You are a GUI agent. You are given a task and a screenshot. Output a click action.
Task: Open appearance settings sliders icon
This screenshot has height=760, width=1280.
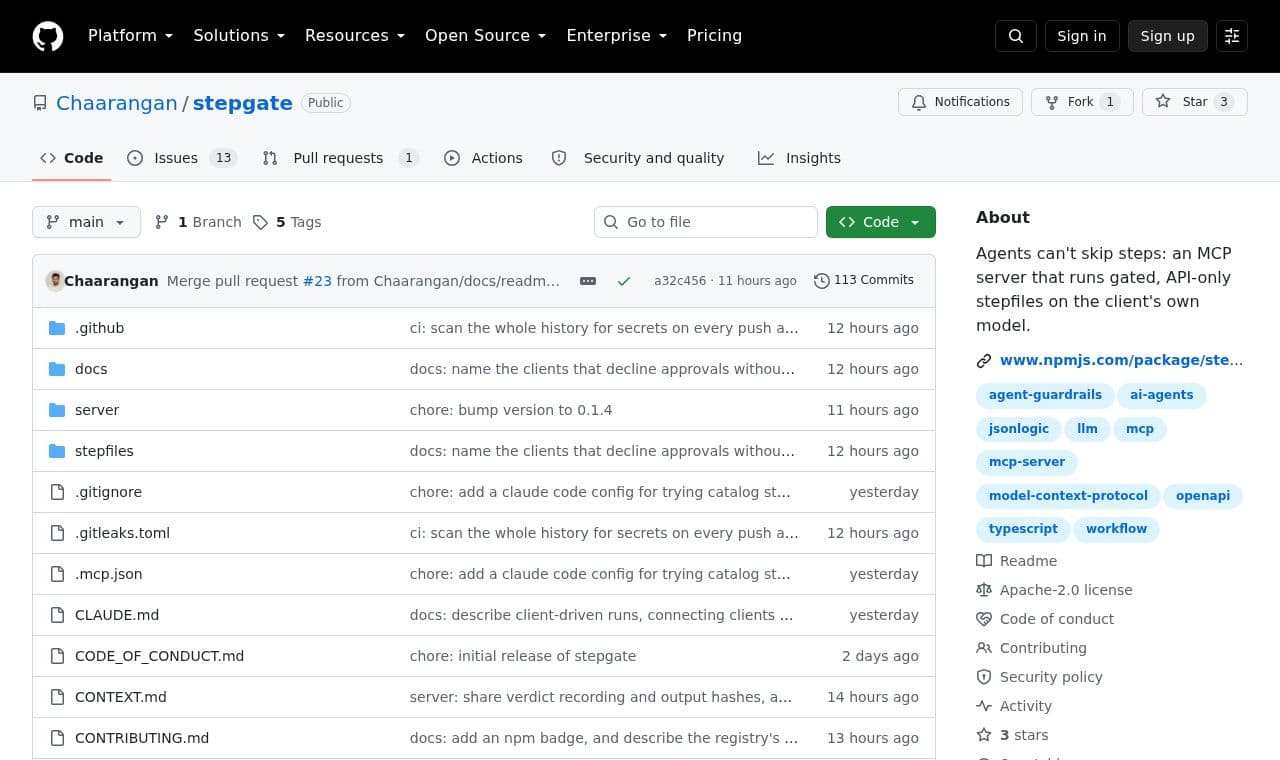pos(1232,36)
